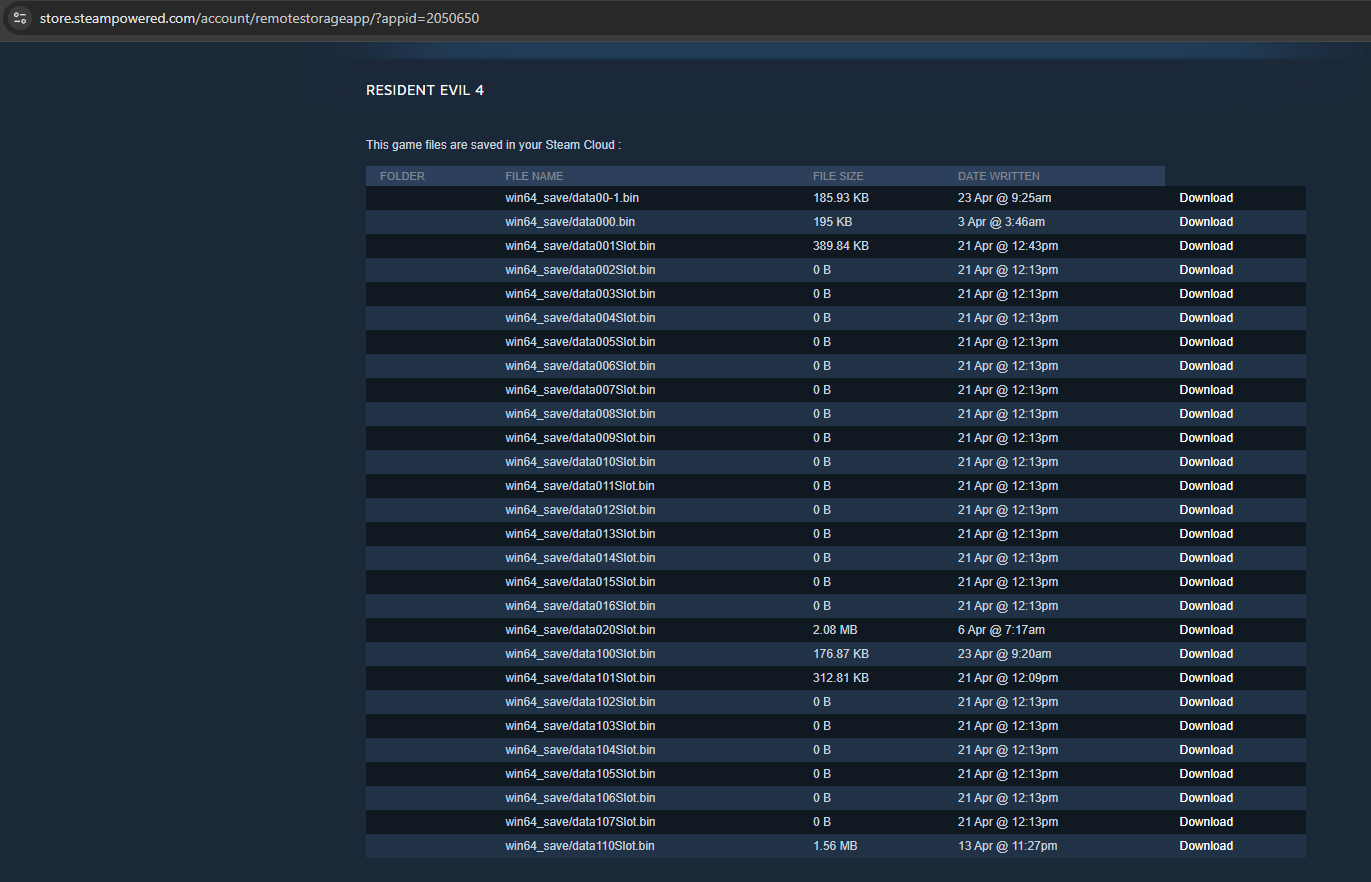
Task: Click the DATE WRITTEN column header
Action: (999, 176)
